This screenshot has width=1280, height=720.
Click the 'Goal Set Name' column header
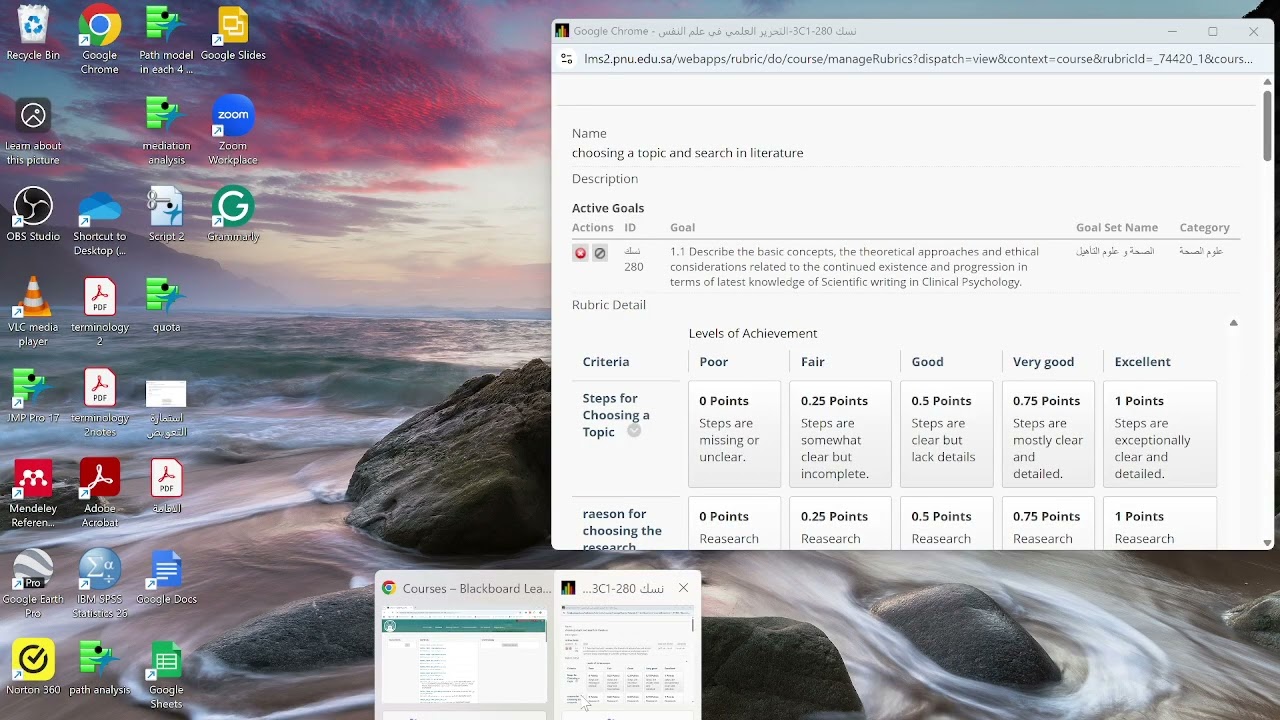(x=1117, y=228)
